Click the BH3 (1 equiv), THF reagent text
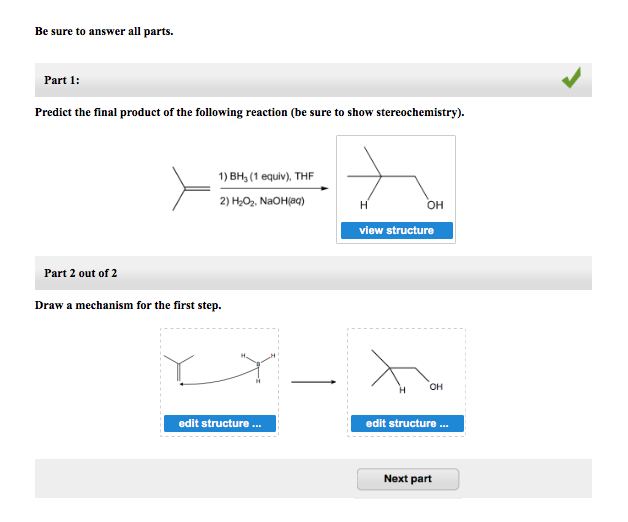The width and height of the screenshot is (628, 522). [x=266, y=176]
